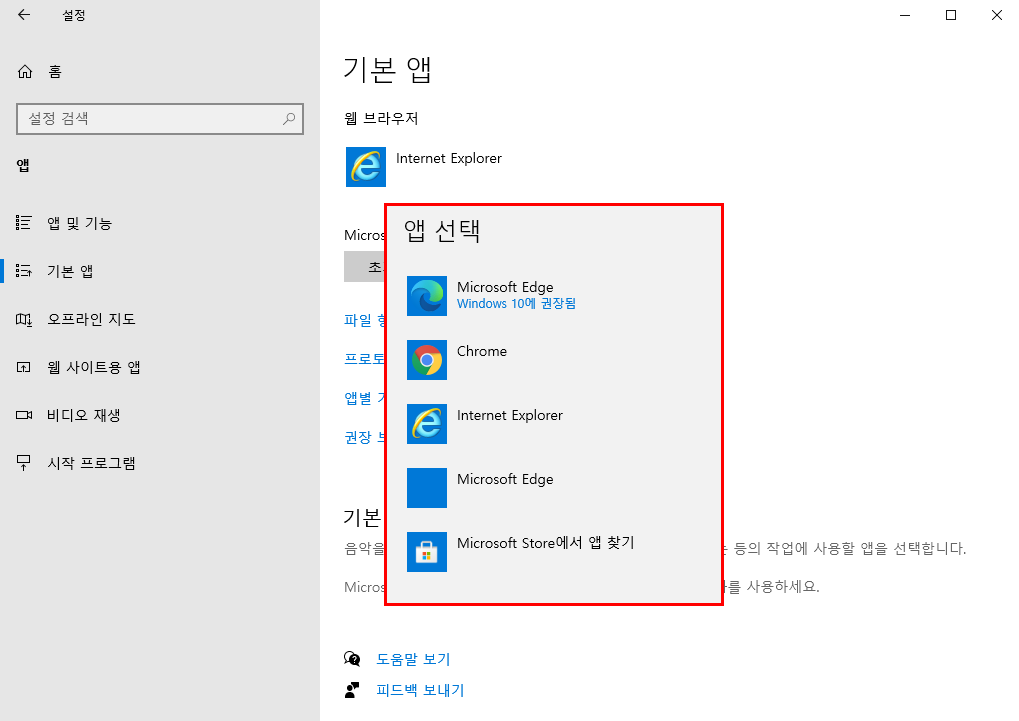1019x721 pixels.
Task: Click Microsoft Store에서 앱 찾기 text
Action: point(545,543)
